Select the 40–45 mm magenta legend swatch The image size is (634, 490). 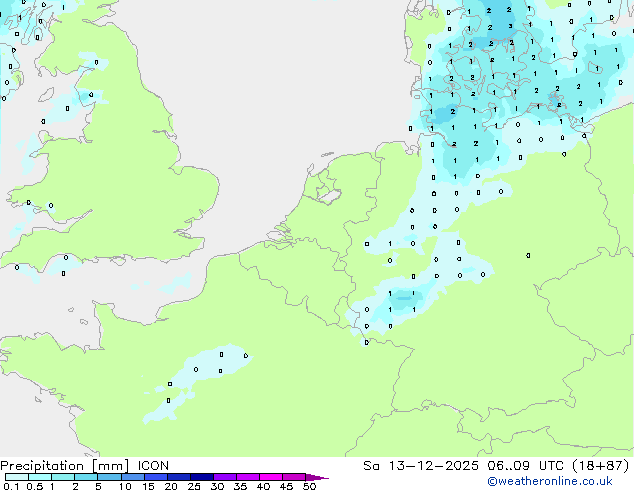271,477
